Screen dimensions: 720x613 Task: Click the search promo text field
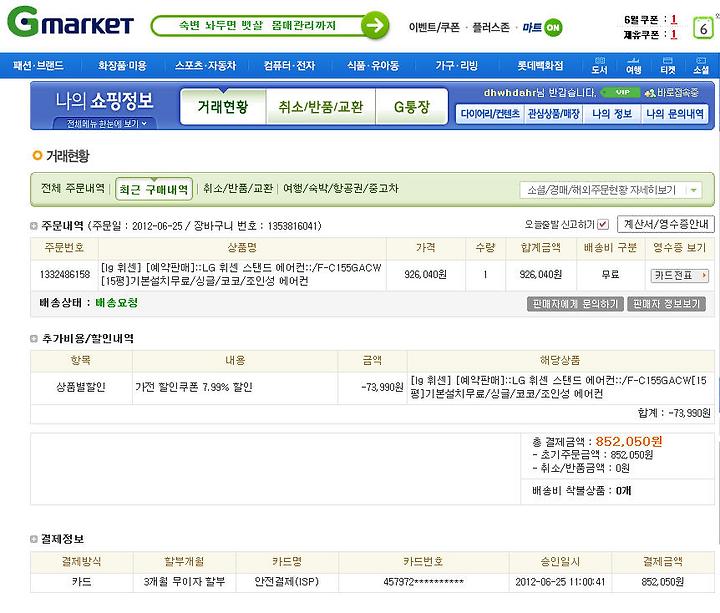click(257, 25)
